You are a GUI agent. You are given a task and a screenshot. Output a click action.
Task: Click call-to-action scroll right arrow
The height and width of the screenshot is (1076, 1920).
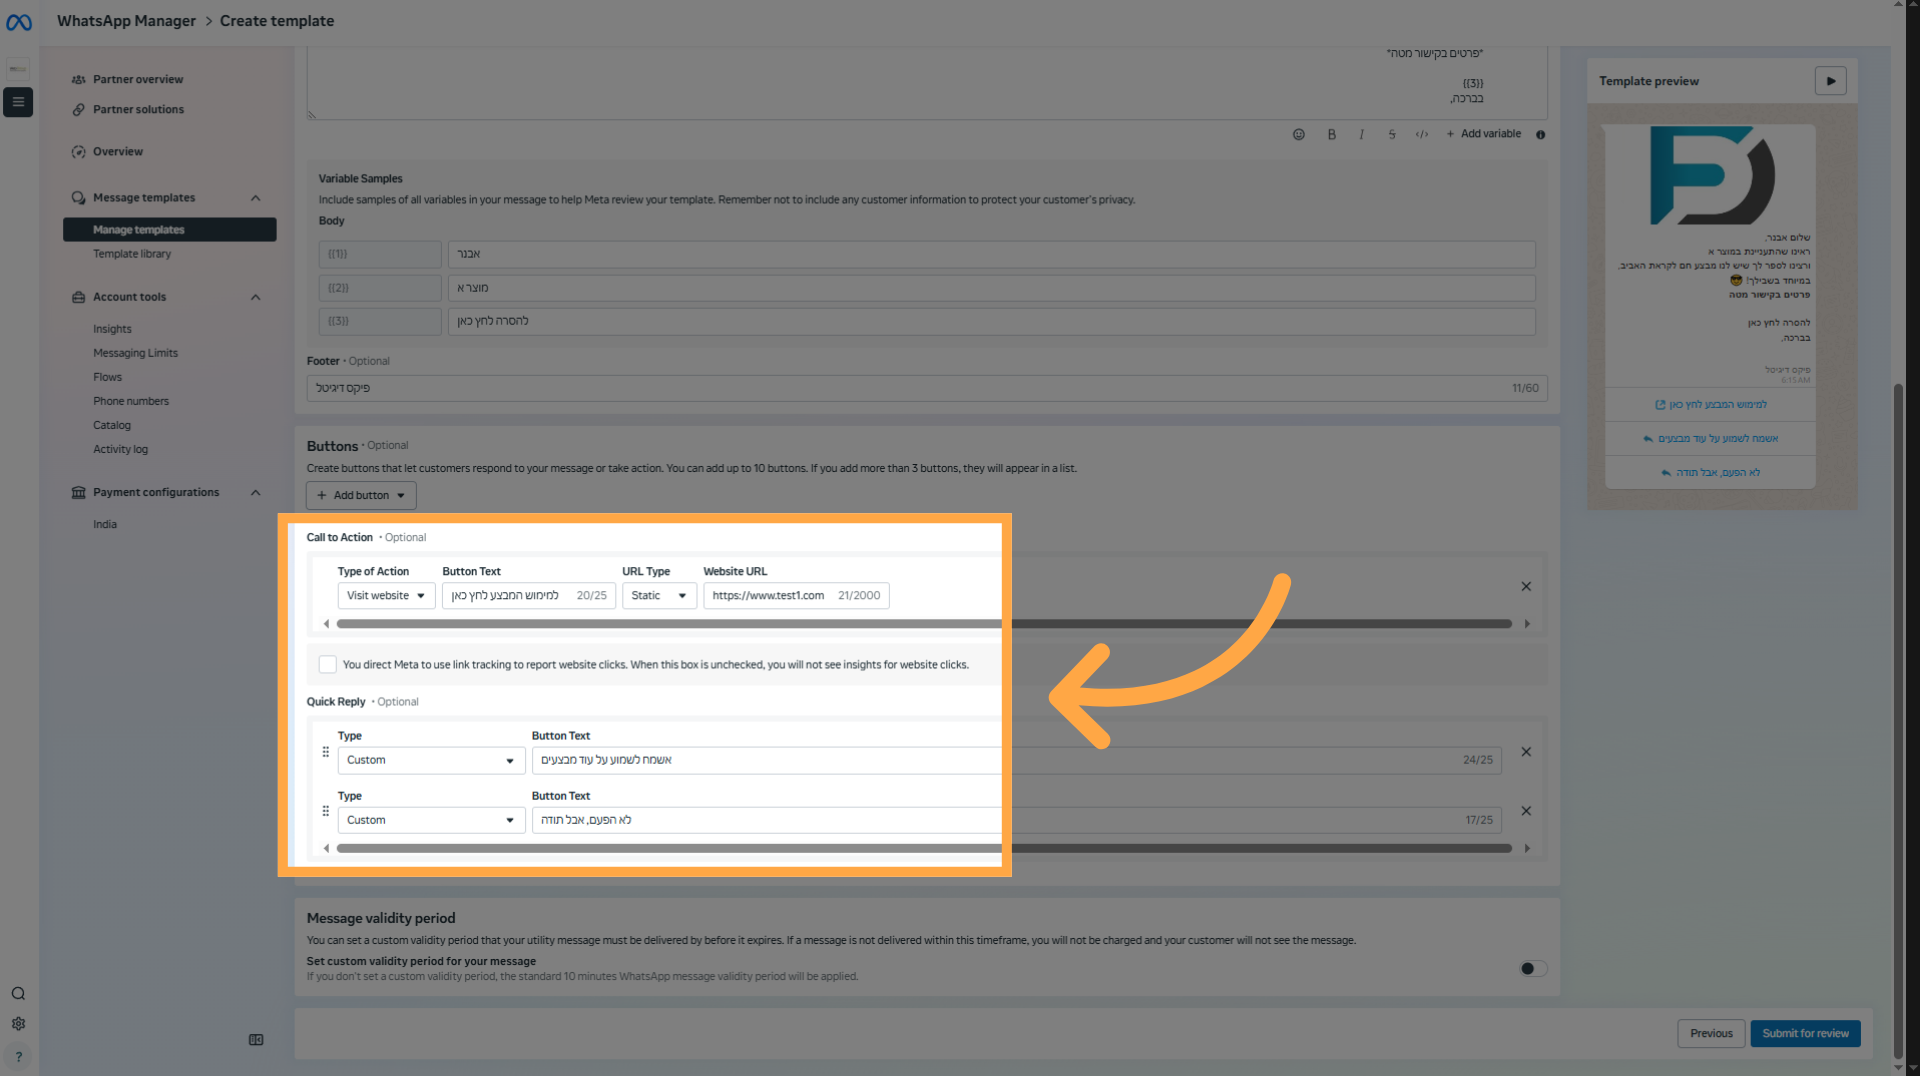[x=1527, y=624]
